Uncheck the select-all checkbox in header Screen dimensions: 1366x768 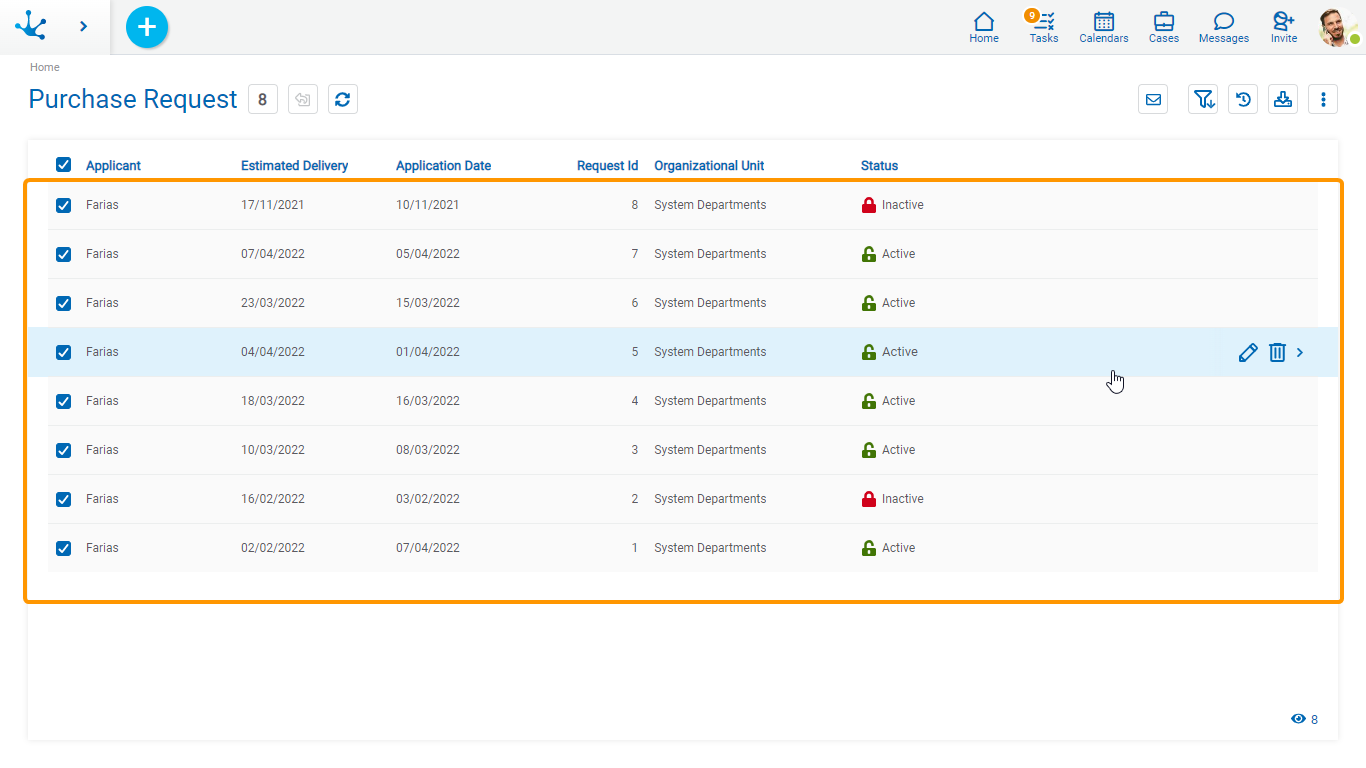[x=64, y=165]
